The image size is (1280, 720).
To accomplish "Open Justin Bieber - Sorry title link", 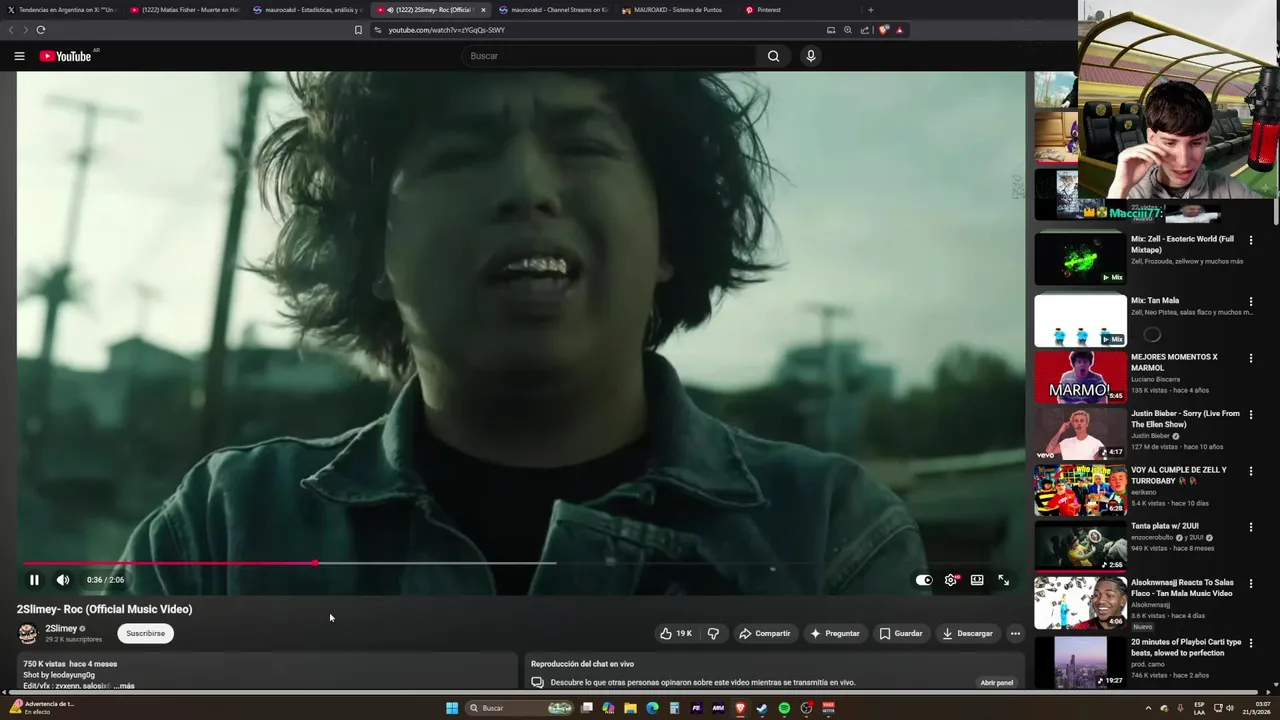I will [x=1185, y=419].
